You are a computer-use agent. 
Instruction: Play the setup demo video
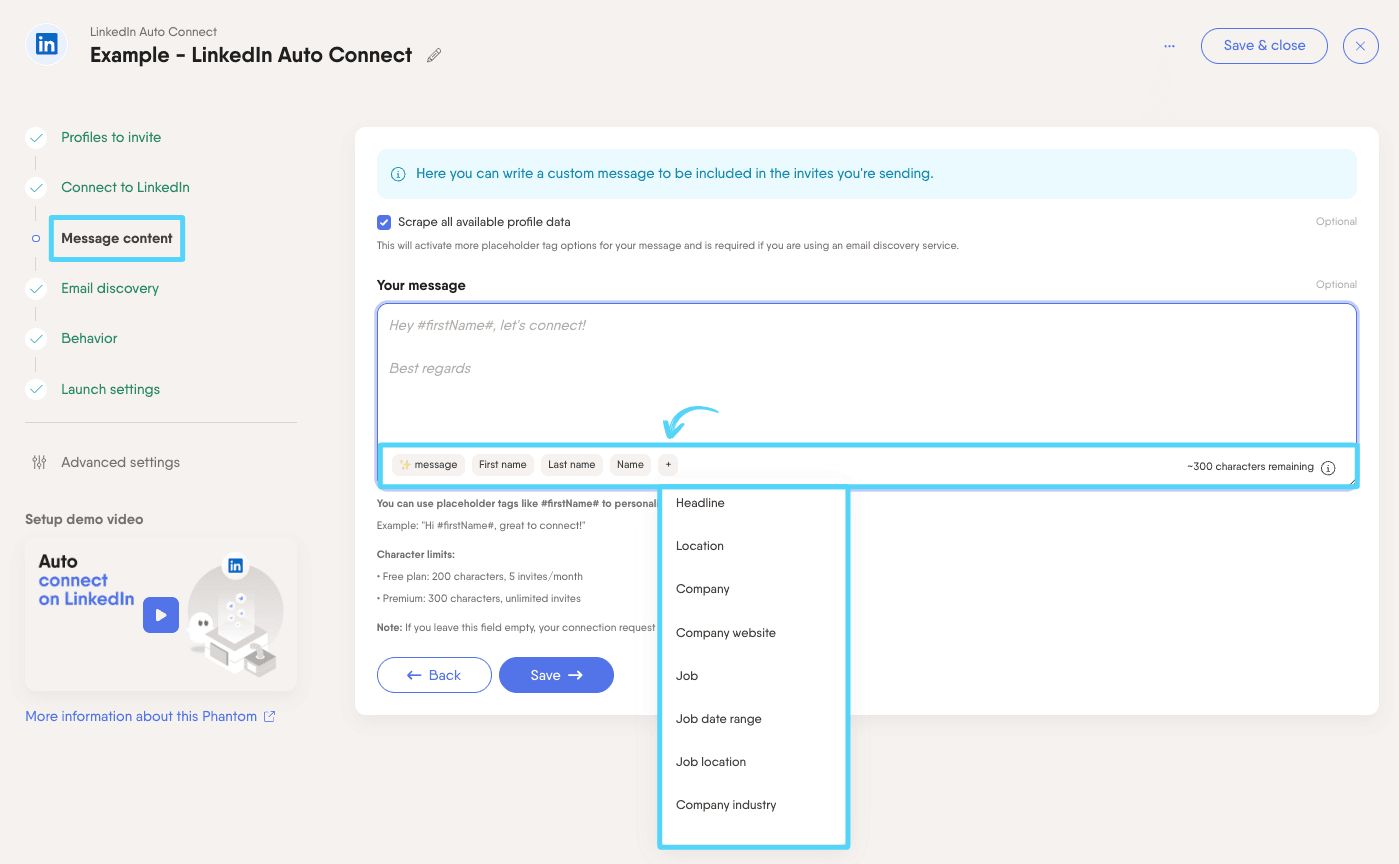point(160,615)
